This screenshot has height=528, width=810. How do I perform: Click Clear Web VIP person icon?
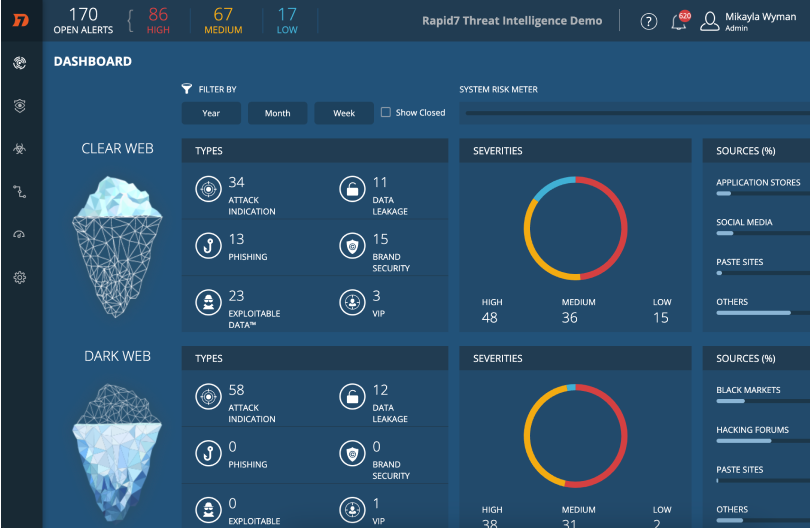pos(352,303)
